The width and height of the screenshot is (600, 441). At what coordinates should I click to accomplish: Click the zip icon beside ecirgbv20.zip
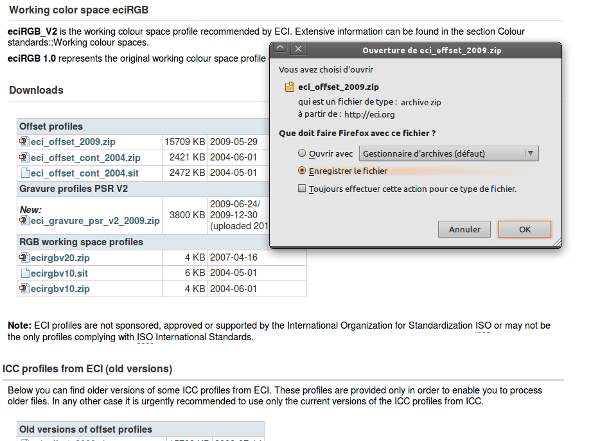point(24,258)
